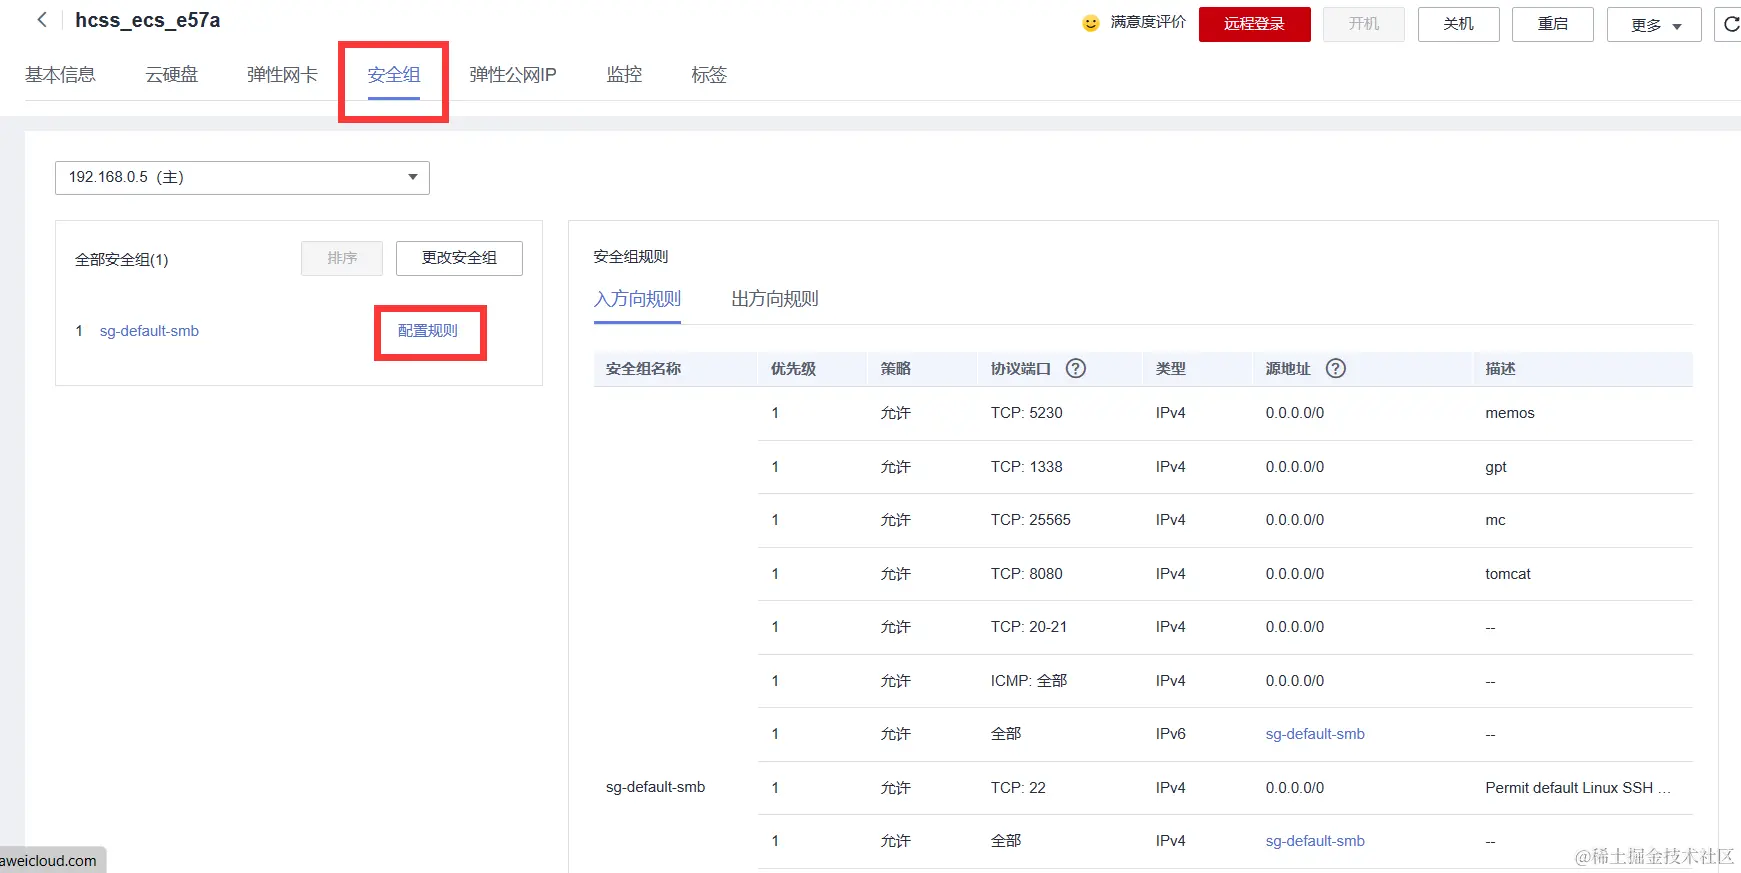Click the 关机 shutdown button
Image resolution: width=1741 pixels, height=873 pixels.
[1458, 24]
